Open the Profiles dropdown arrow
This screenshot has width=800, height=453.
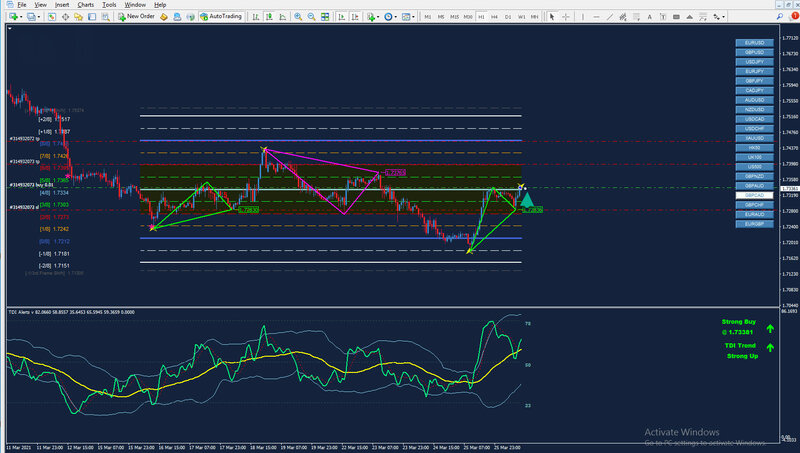pos(39,17)
